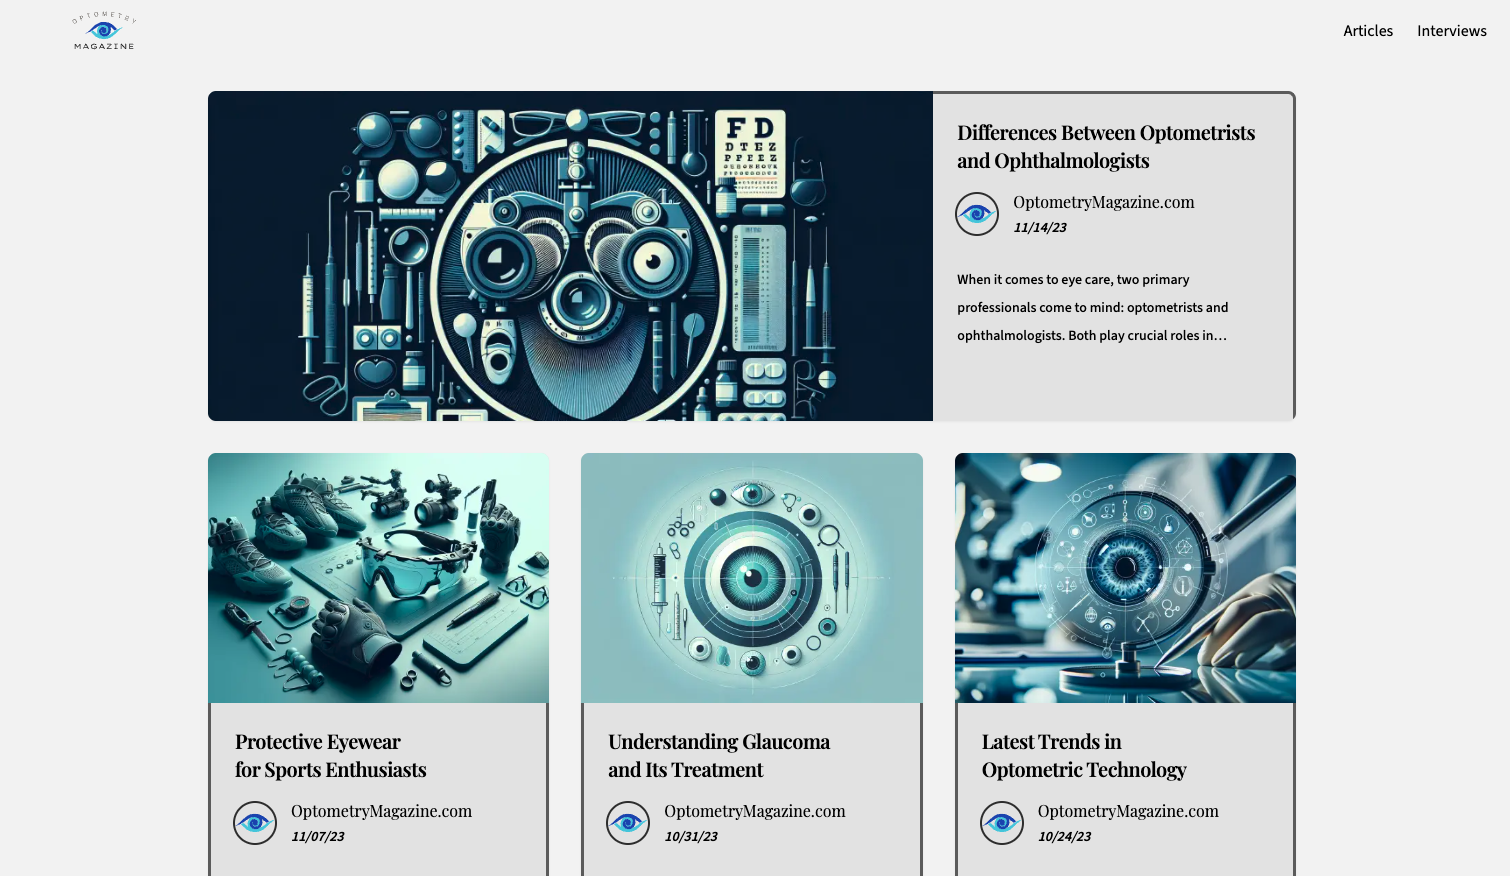Click the sports goggles article thumbnail
Viewport: 1510px width, 876px height.
pyautogui.click(x=378, y=578)
